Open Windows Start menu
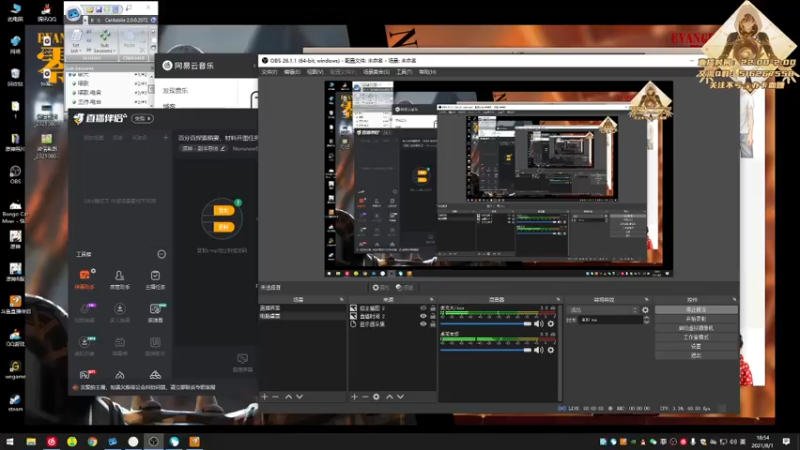Viewport: 800px width, 450px height. 10,441
